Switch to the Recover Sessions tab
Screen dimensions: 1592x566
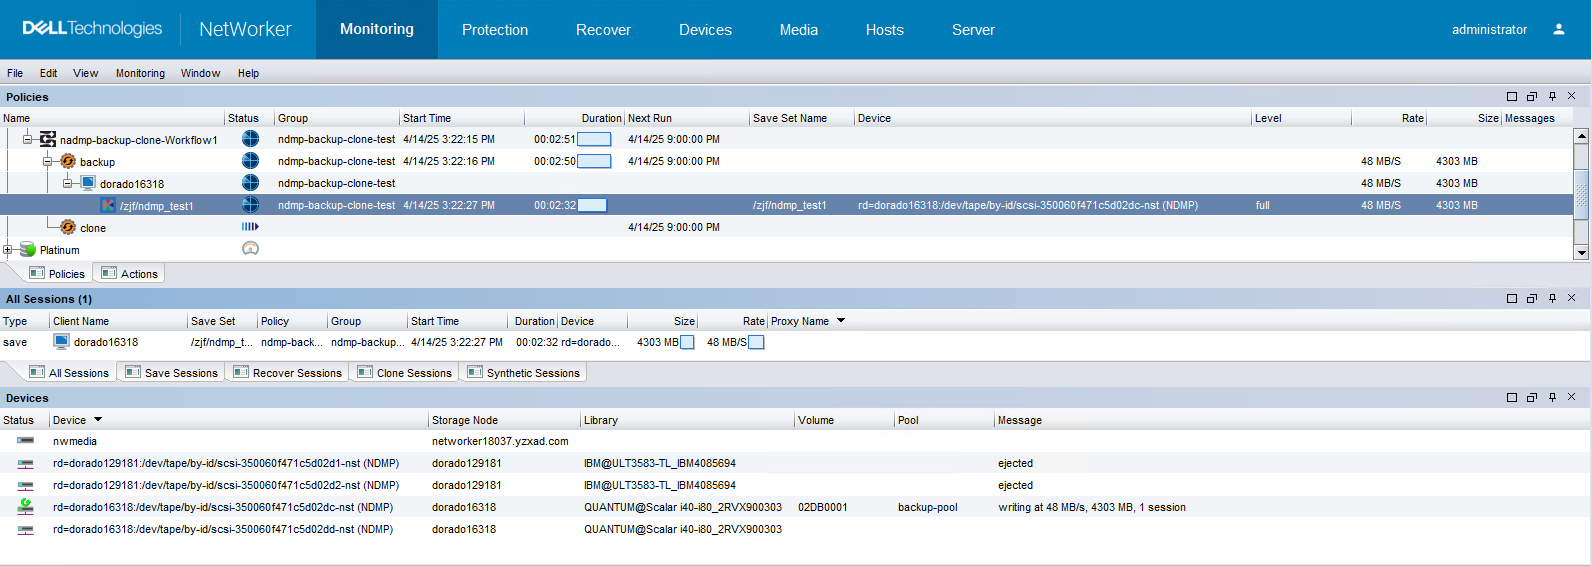pos(287,372)
